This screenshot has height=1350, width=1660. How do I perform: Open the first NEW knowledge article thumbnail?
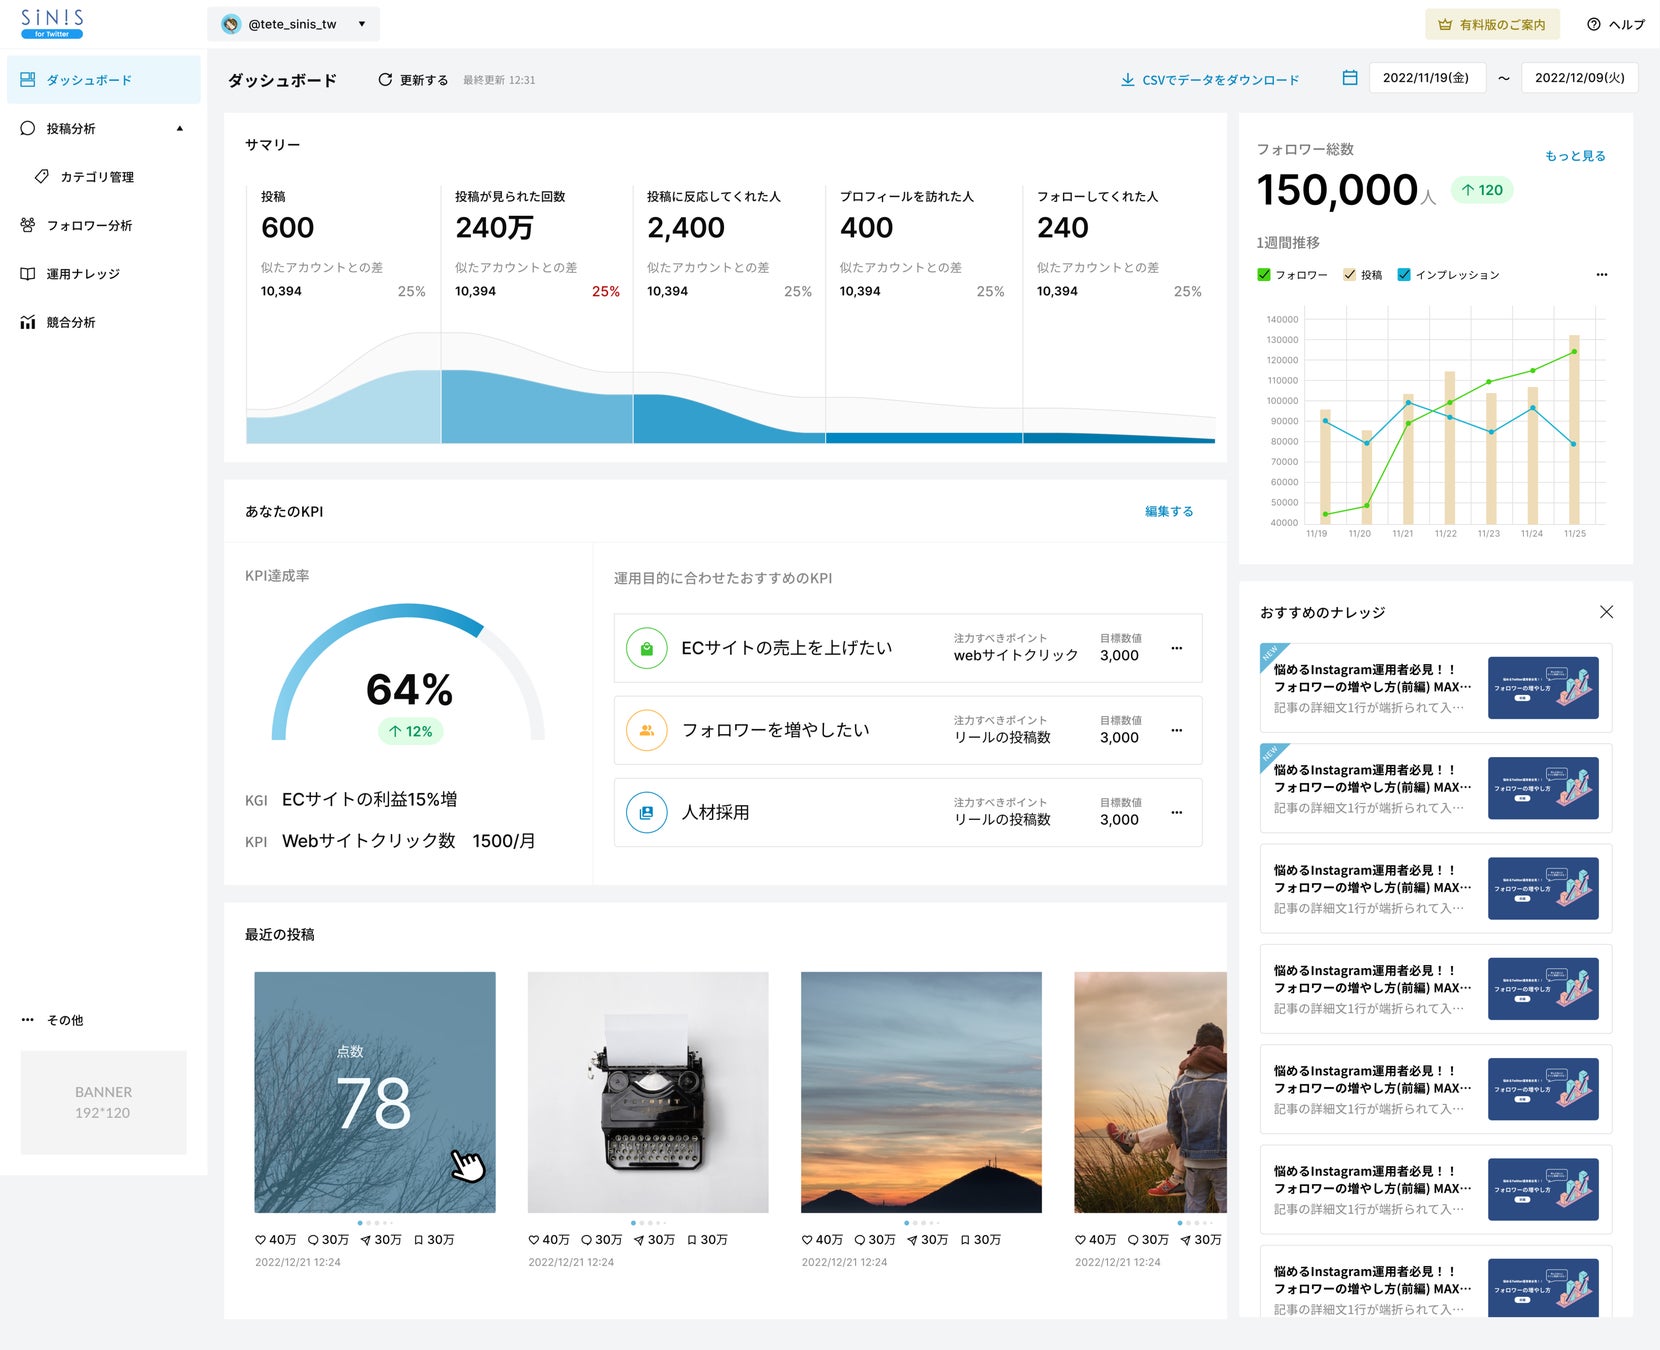pyautogui.click(x=1543, y=688)
